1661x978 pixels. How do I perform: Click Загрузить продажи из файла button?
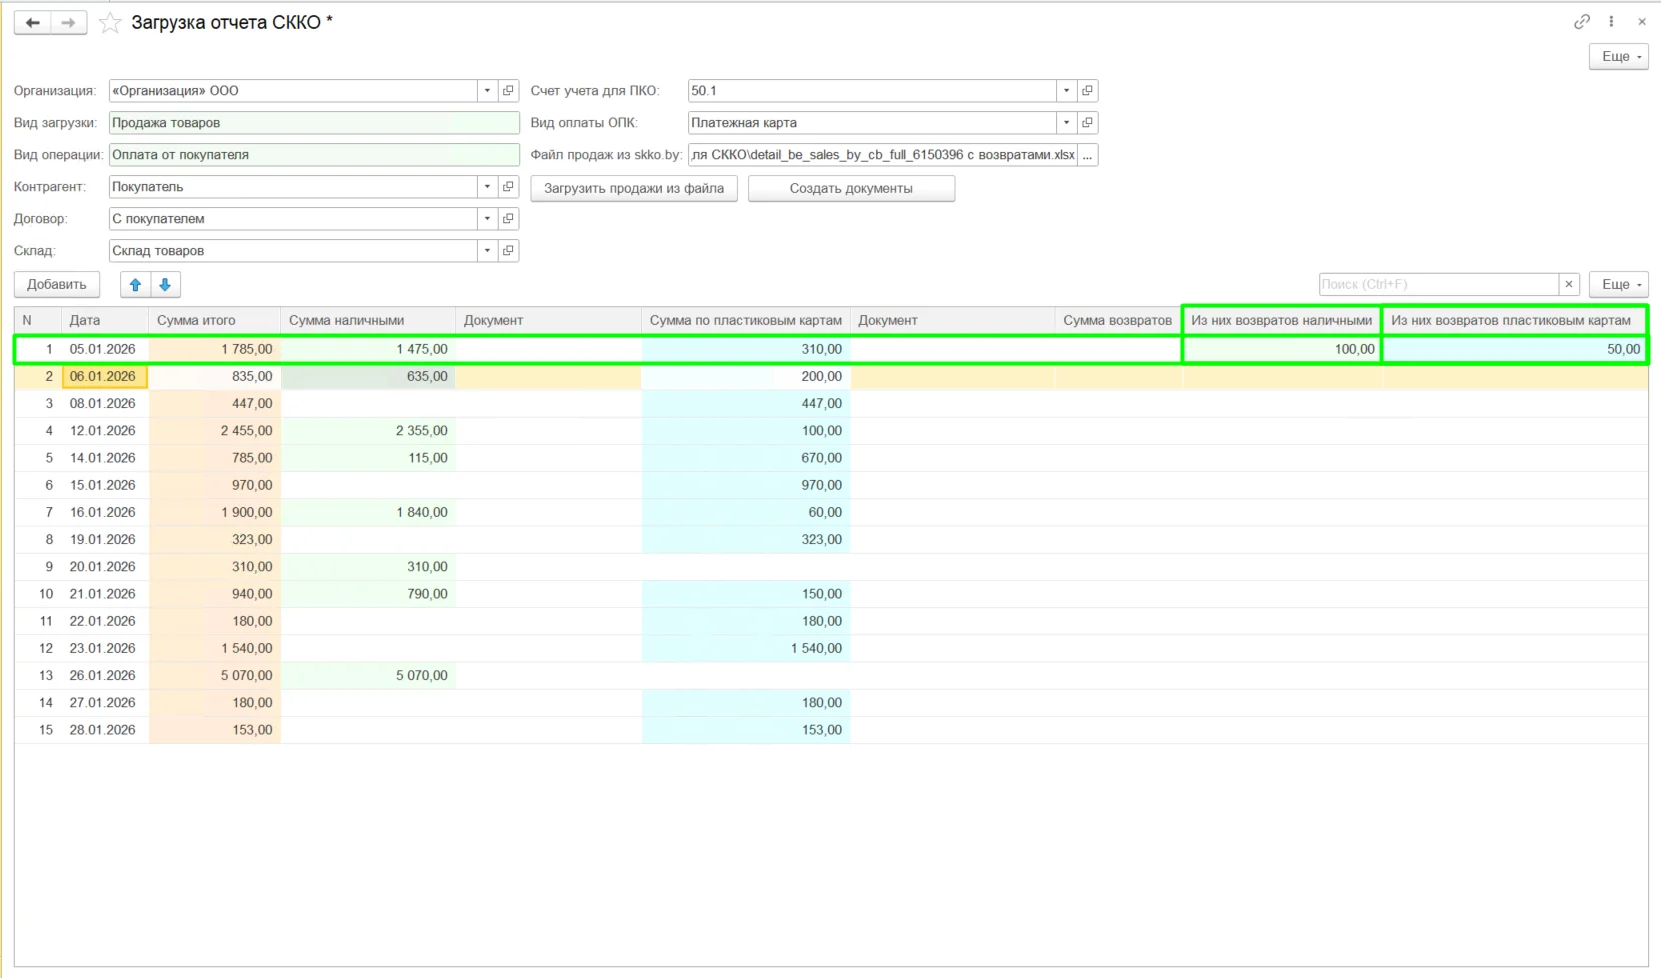pos(634,188)
